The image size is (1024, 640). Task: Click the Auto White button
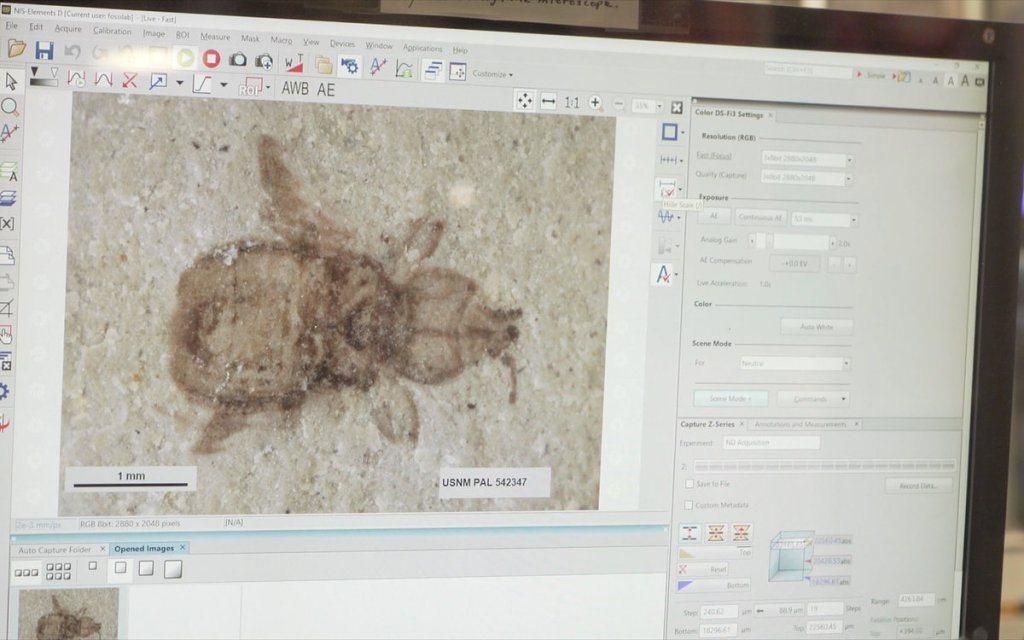[x=816, y=327]
